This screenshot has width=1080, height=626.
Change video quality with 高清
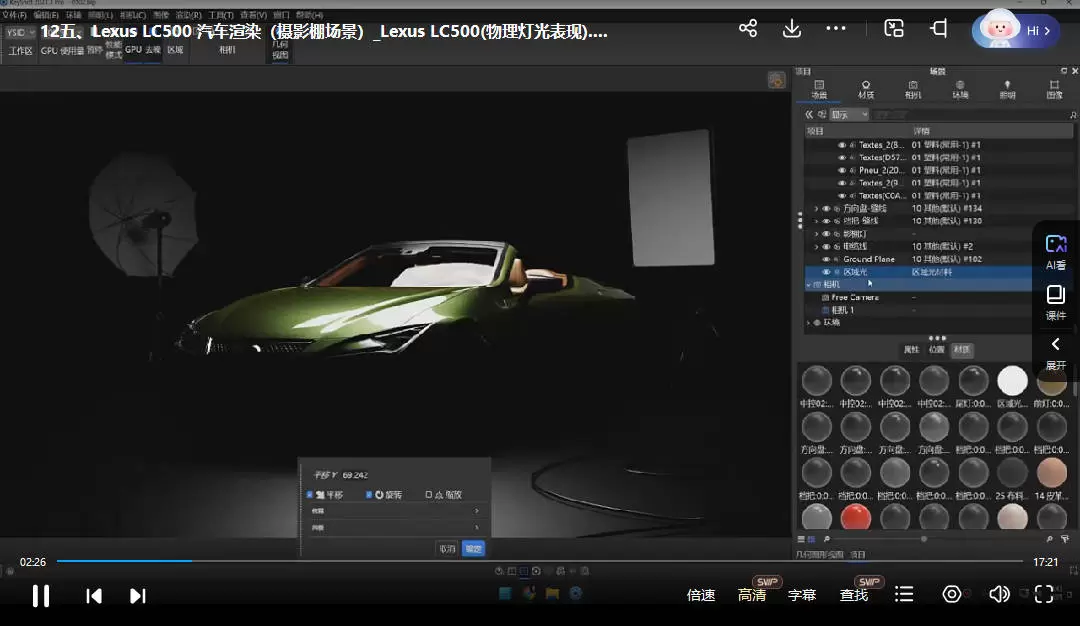[x=751, y=595]
